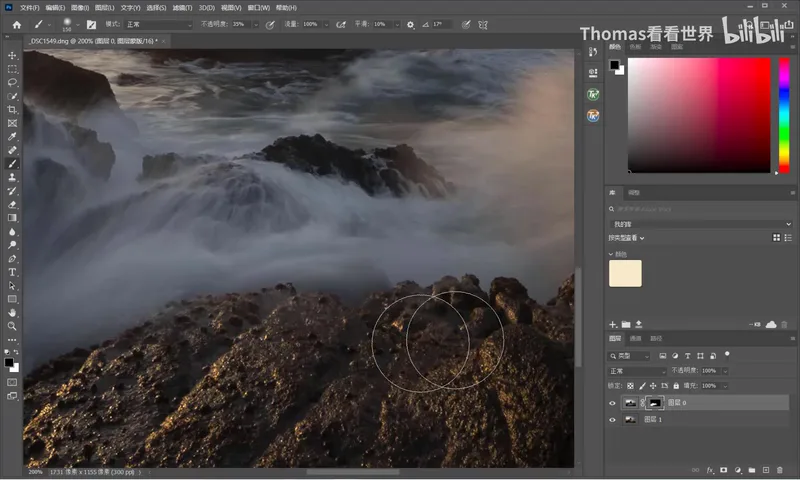Create a new layer icon
Screen dimensions: 800x480
pyautogui.click(x=766, y=470)
